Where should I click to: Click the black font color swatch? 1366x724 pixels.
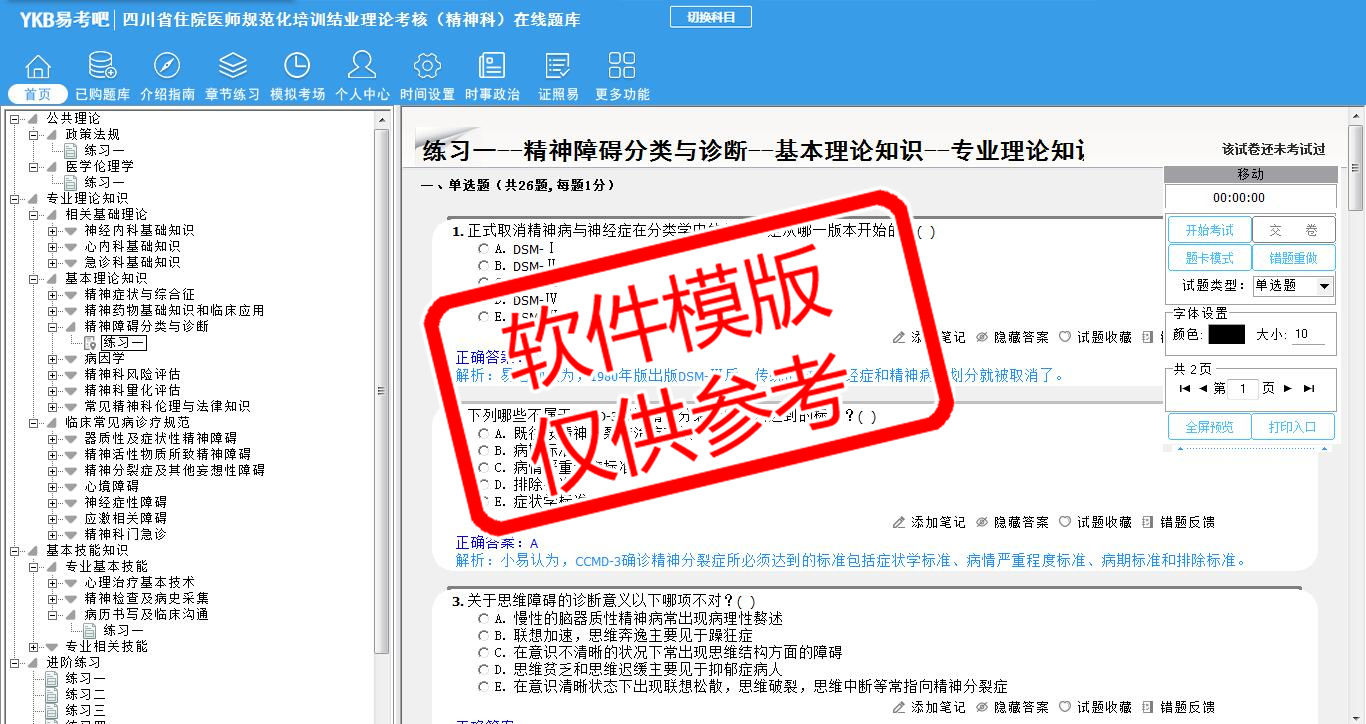tap(1226, 335)
